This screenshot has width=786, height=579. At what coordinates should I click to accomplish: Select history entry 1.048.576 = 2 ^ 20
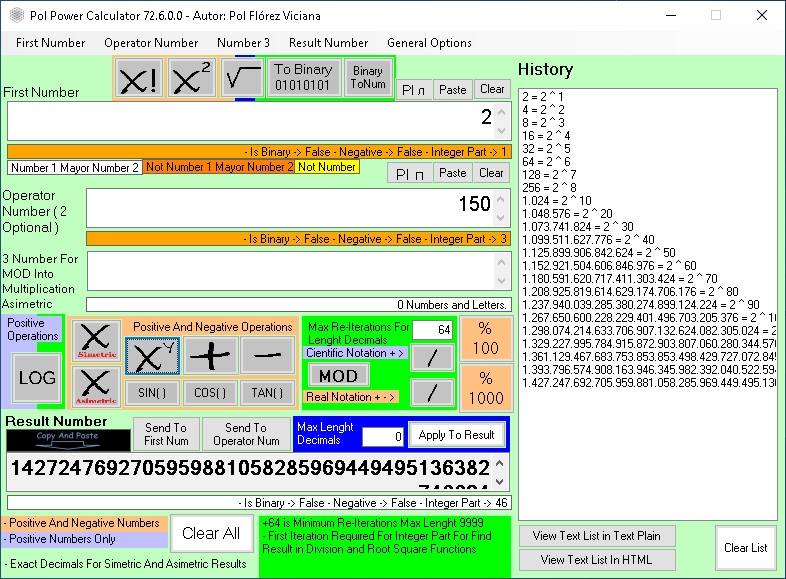[x=567, y=214]
